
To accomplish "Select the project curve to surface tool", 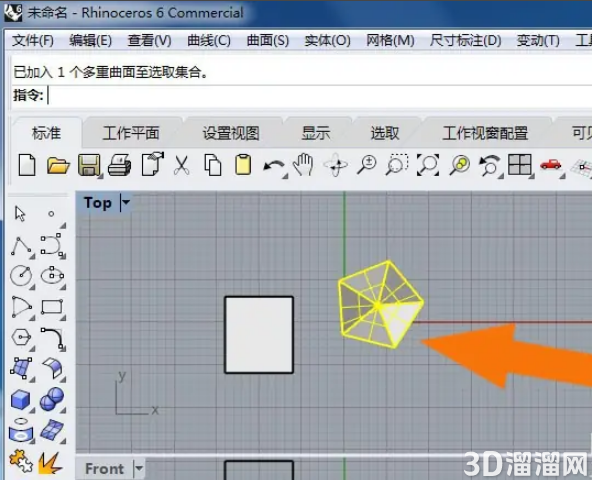I will [x=21, y=430].
